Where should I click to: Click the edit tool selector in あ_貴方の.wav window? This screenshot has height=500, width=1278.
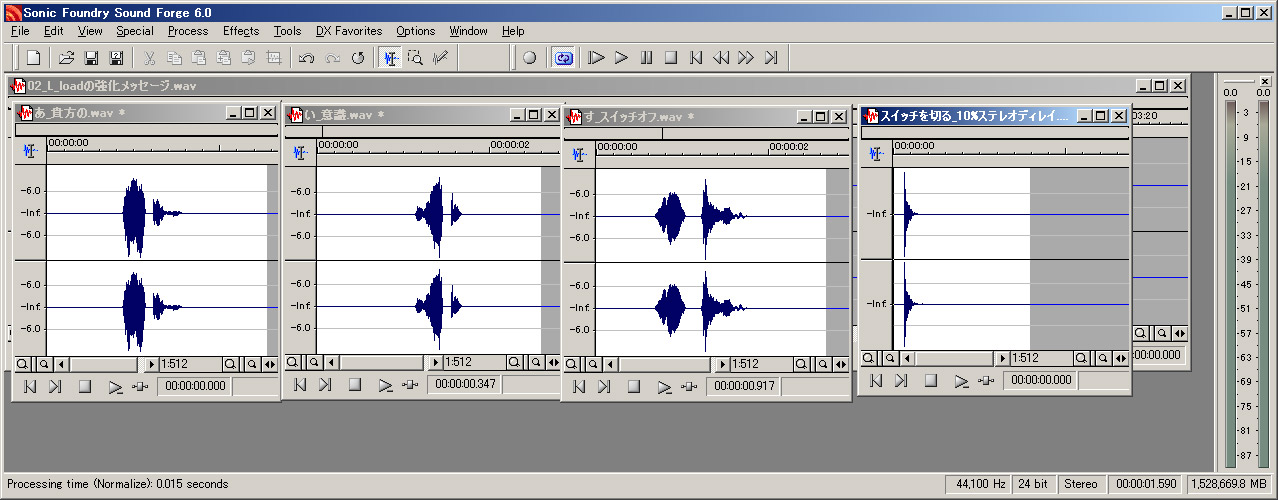pyautogui.click(x=30, y=150)
